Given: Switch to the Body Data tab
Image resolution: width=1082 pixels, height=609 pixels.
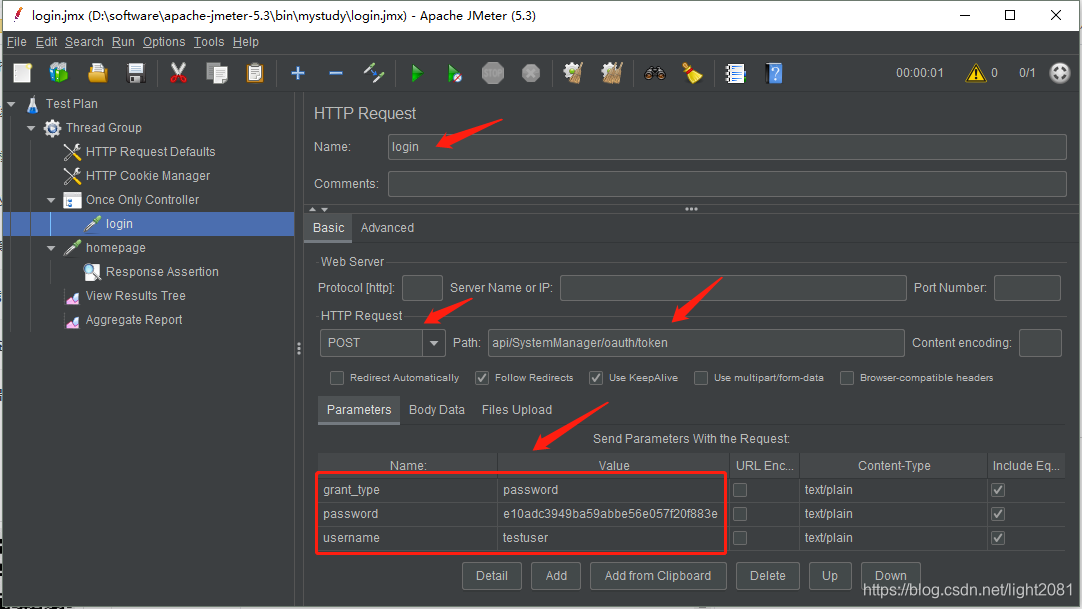Looking at the screenshot, I should (x=437, y=410).
